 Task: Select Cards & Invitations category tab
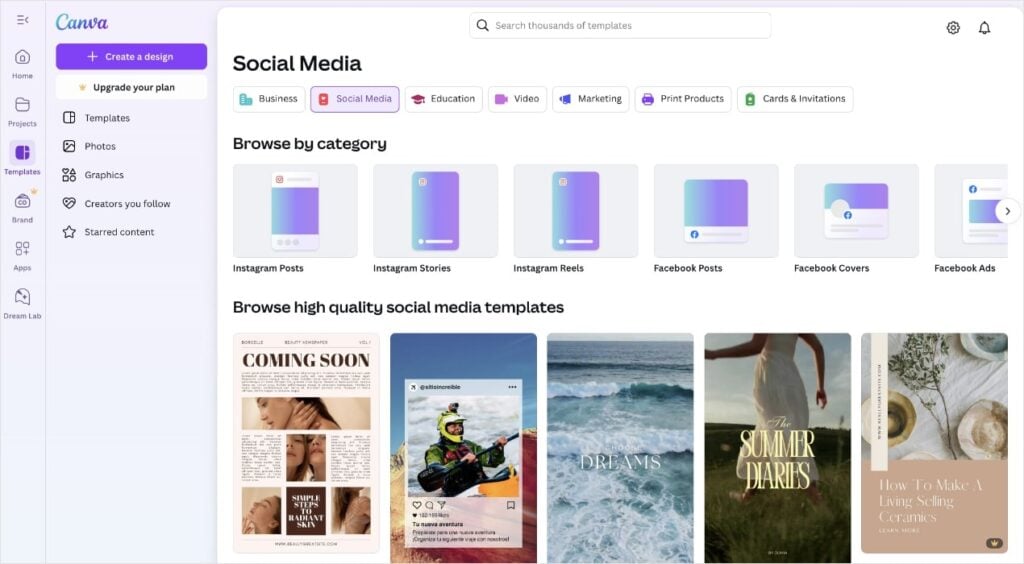795,99
